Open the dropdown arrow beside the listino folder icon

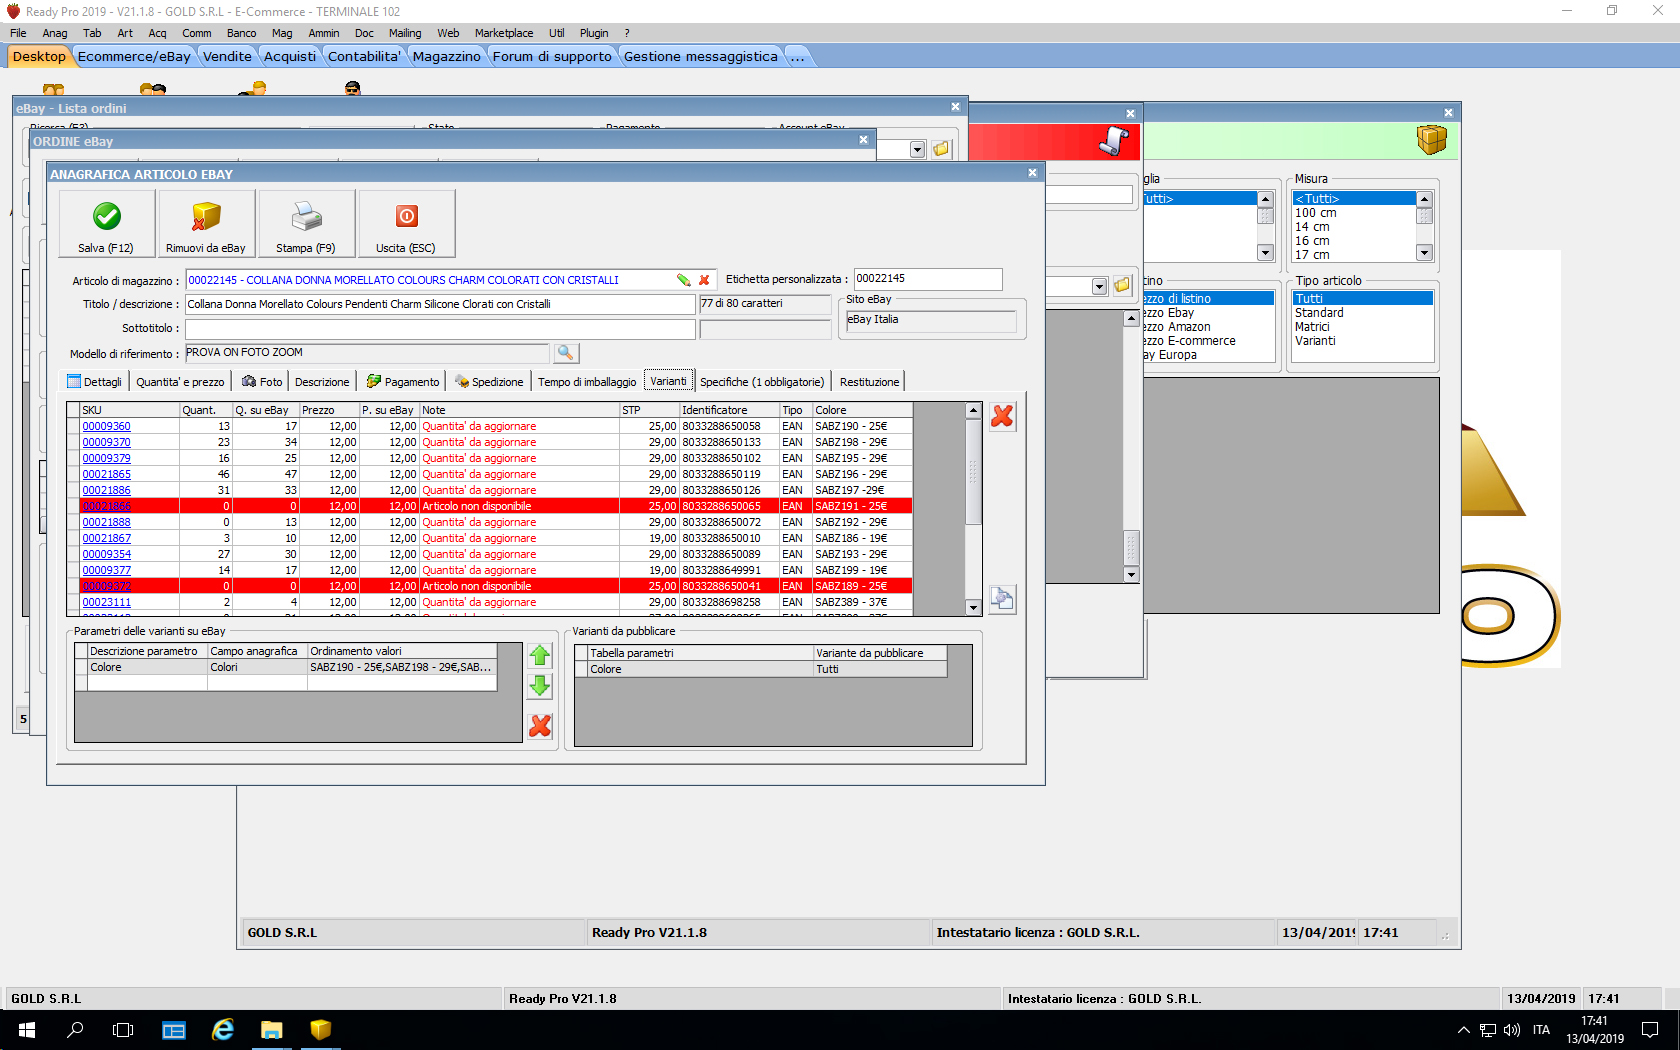pyautogui.click(x=1099, y=287)
